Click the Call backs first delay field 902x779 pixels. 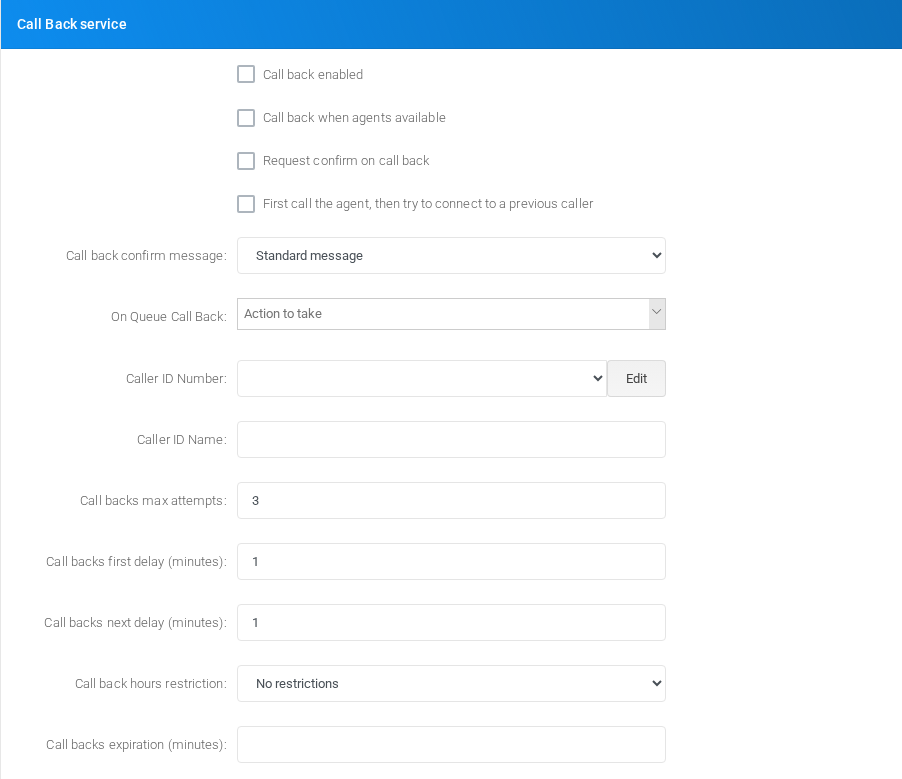click(x=451, y=562)
